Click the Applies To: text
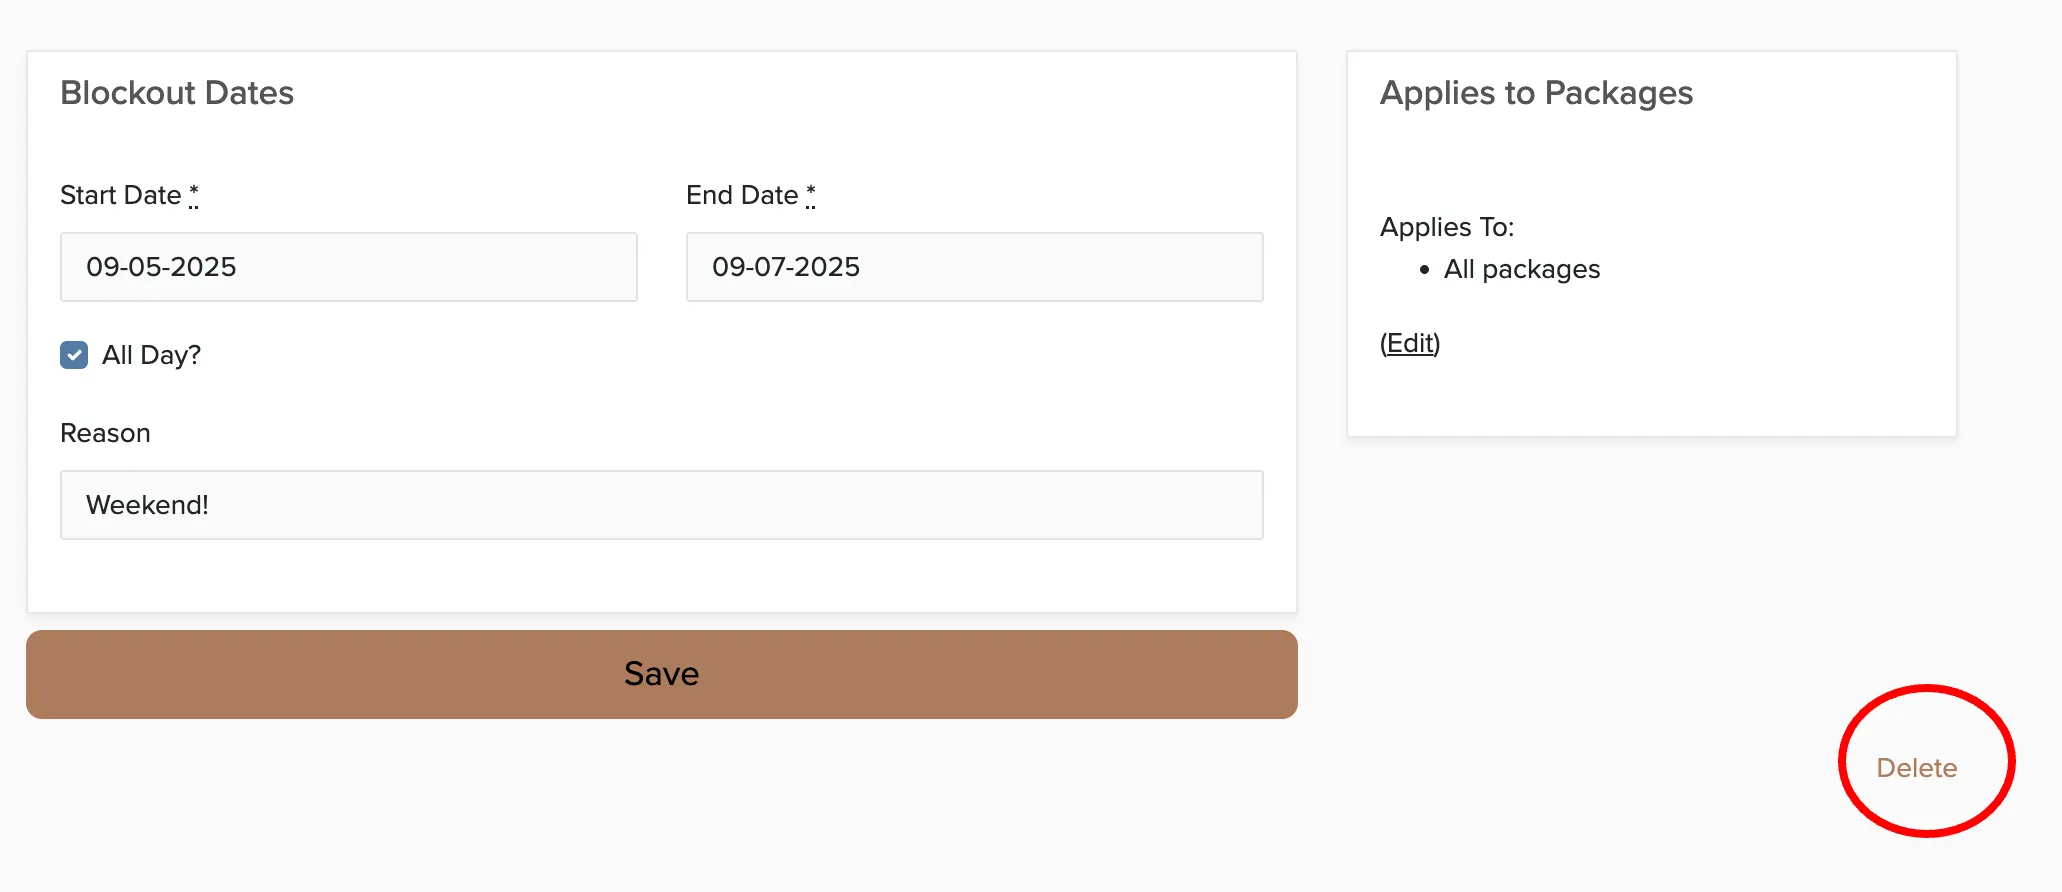2062x892 pixels. click(x=1447, y=227)
